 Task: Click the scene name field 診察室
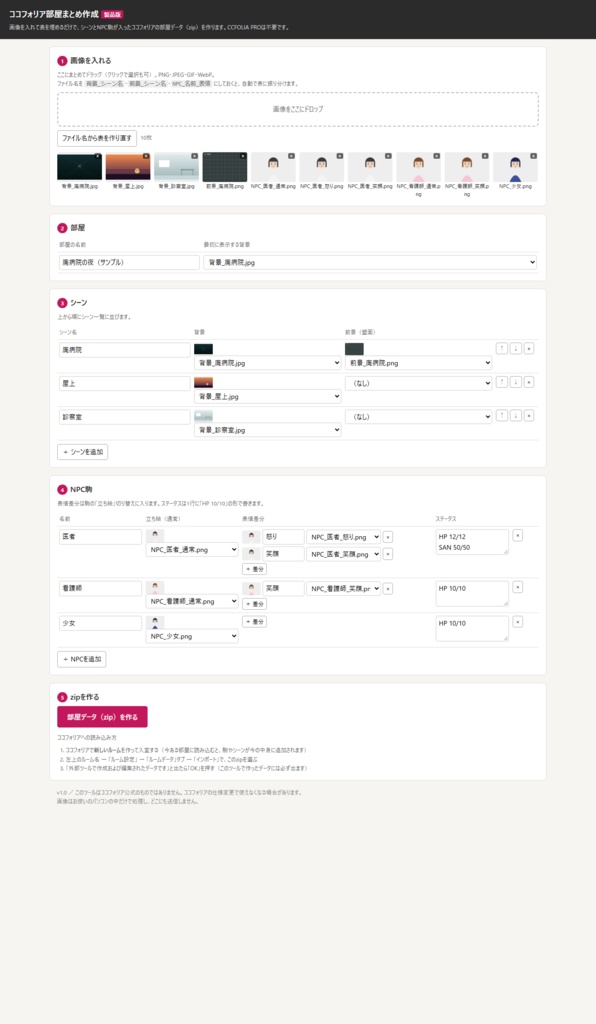point(125,417)
